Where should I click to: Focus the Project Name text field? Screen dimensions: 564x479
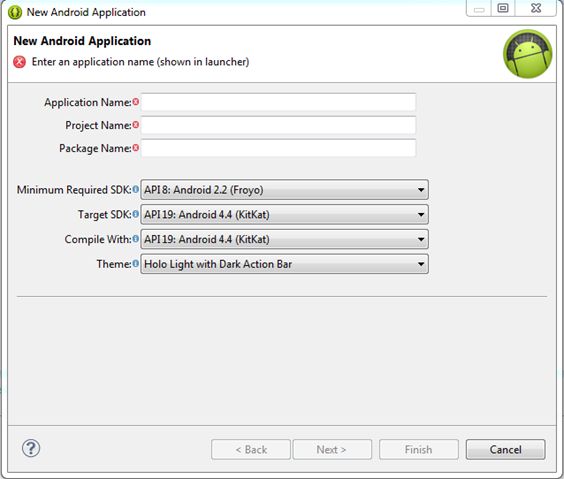278,125
